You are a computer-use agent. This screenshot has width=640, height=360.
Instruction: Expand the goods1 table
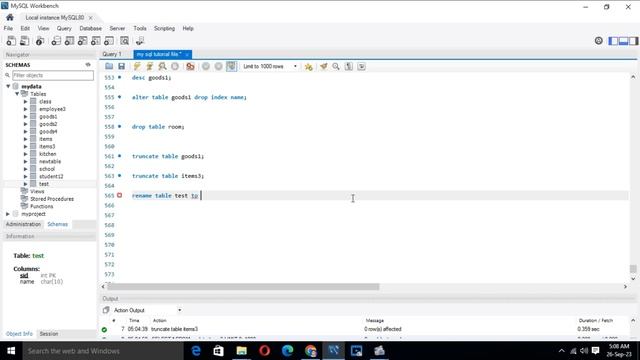pos(25,116)
